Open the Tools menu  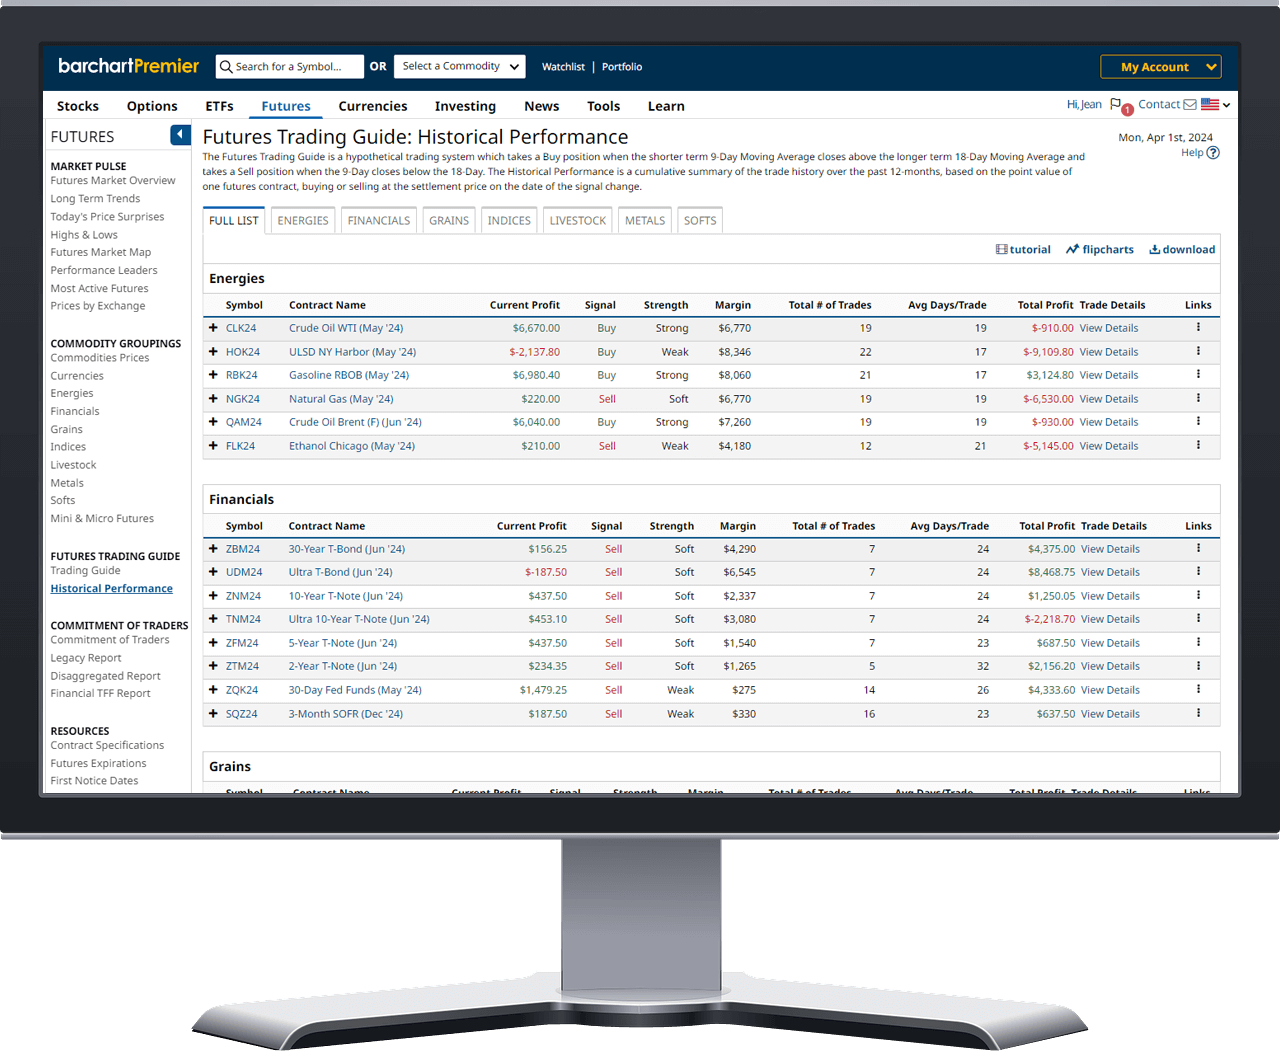604,106
